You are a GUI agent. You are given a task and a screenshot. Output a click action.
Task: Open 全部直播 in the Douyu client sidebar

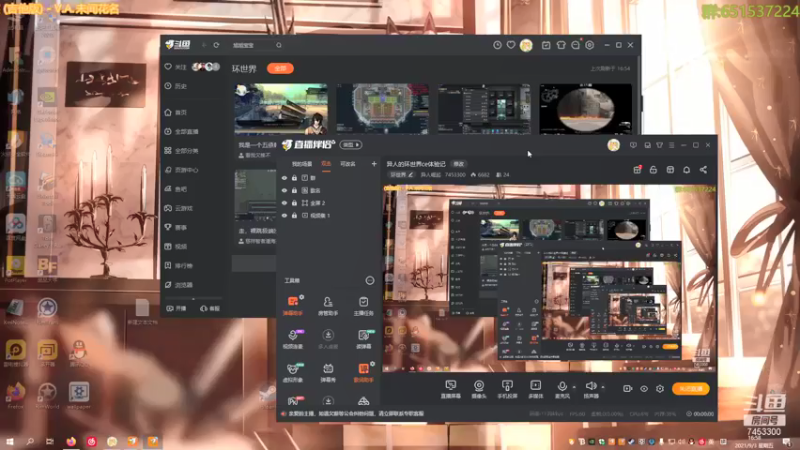pyautogui.click(x=182, y=132)
